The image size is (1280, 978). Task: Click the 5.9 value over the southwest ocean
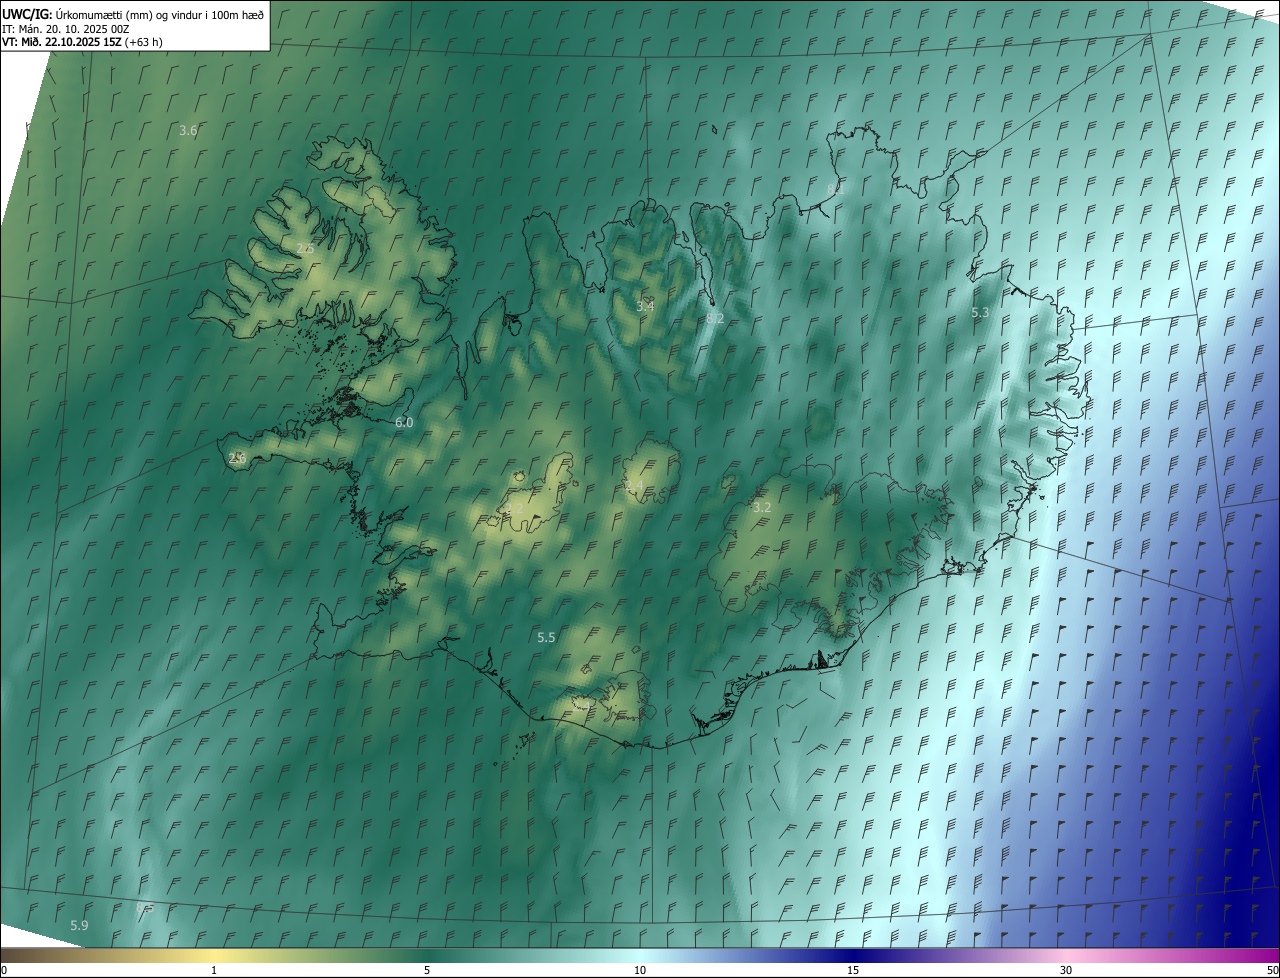tap(79, 926)
